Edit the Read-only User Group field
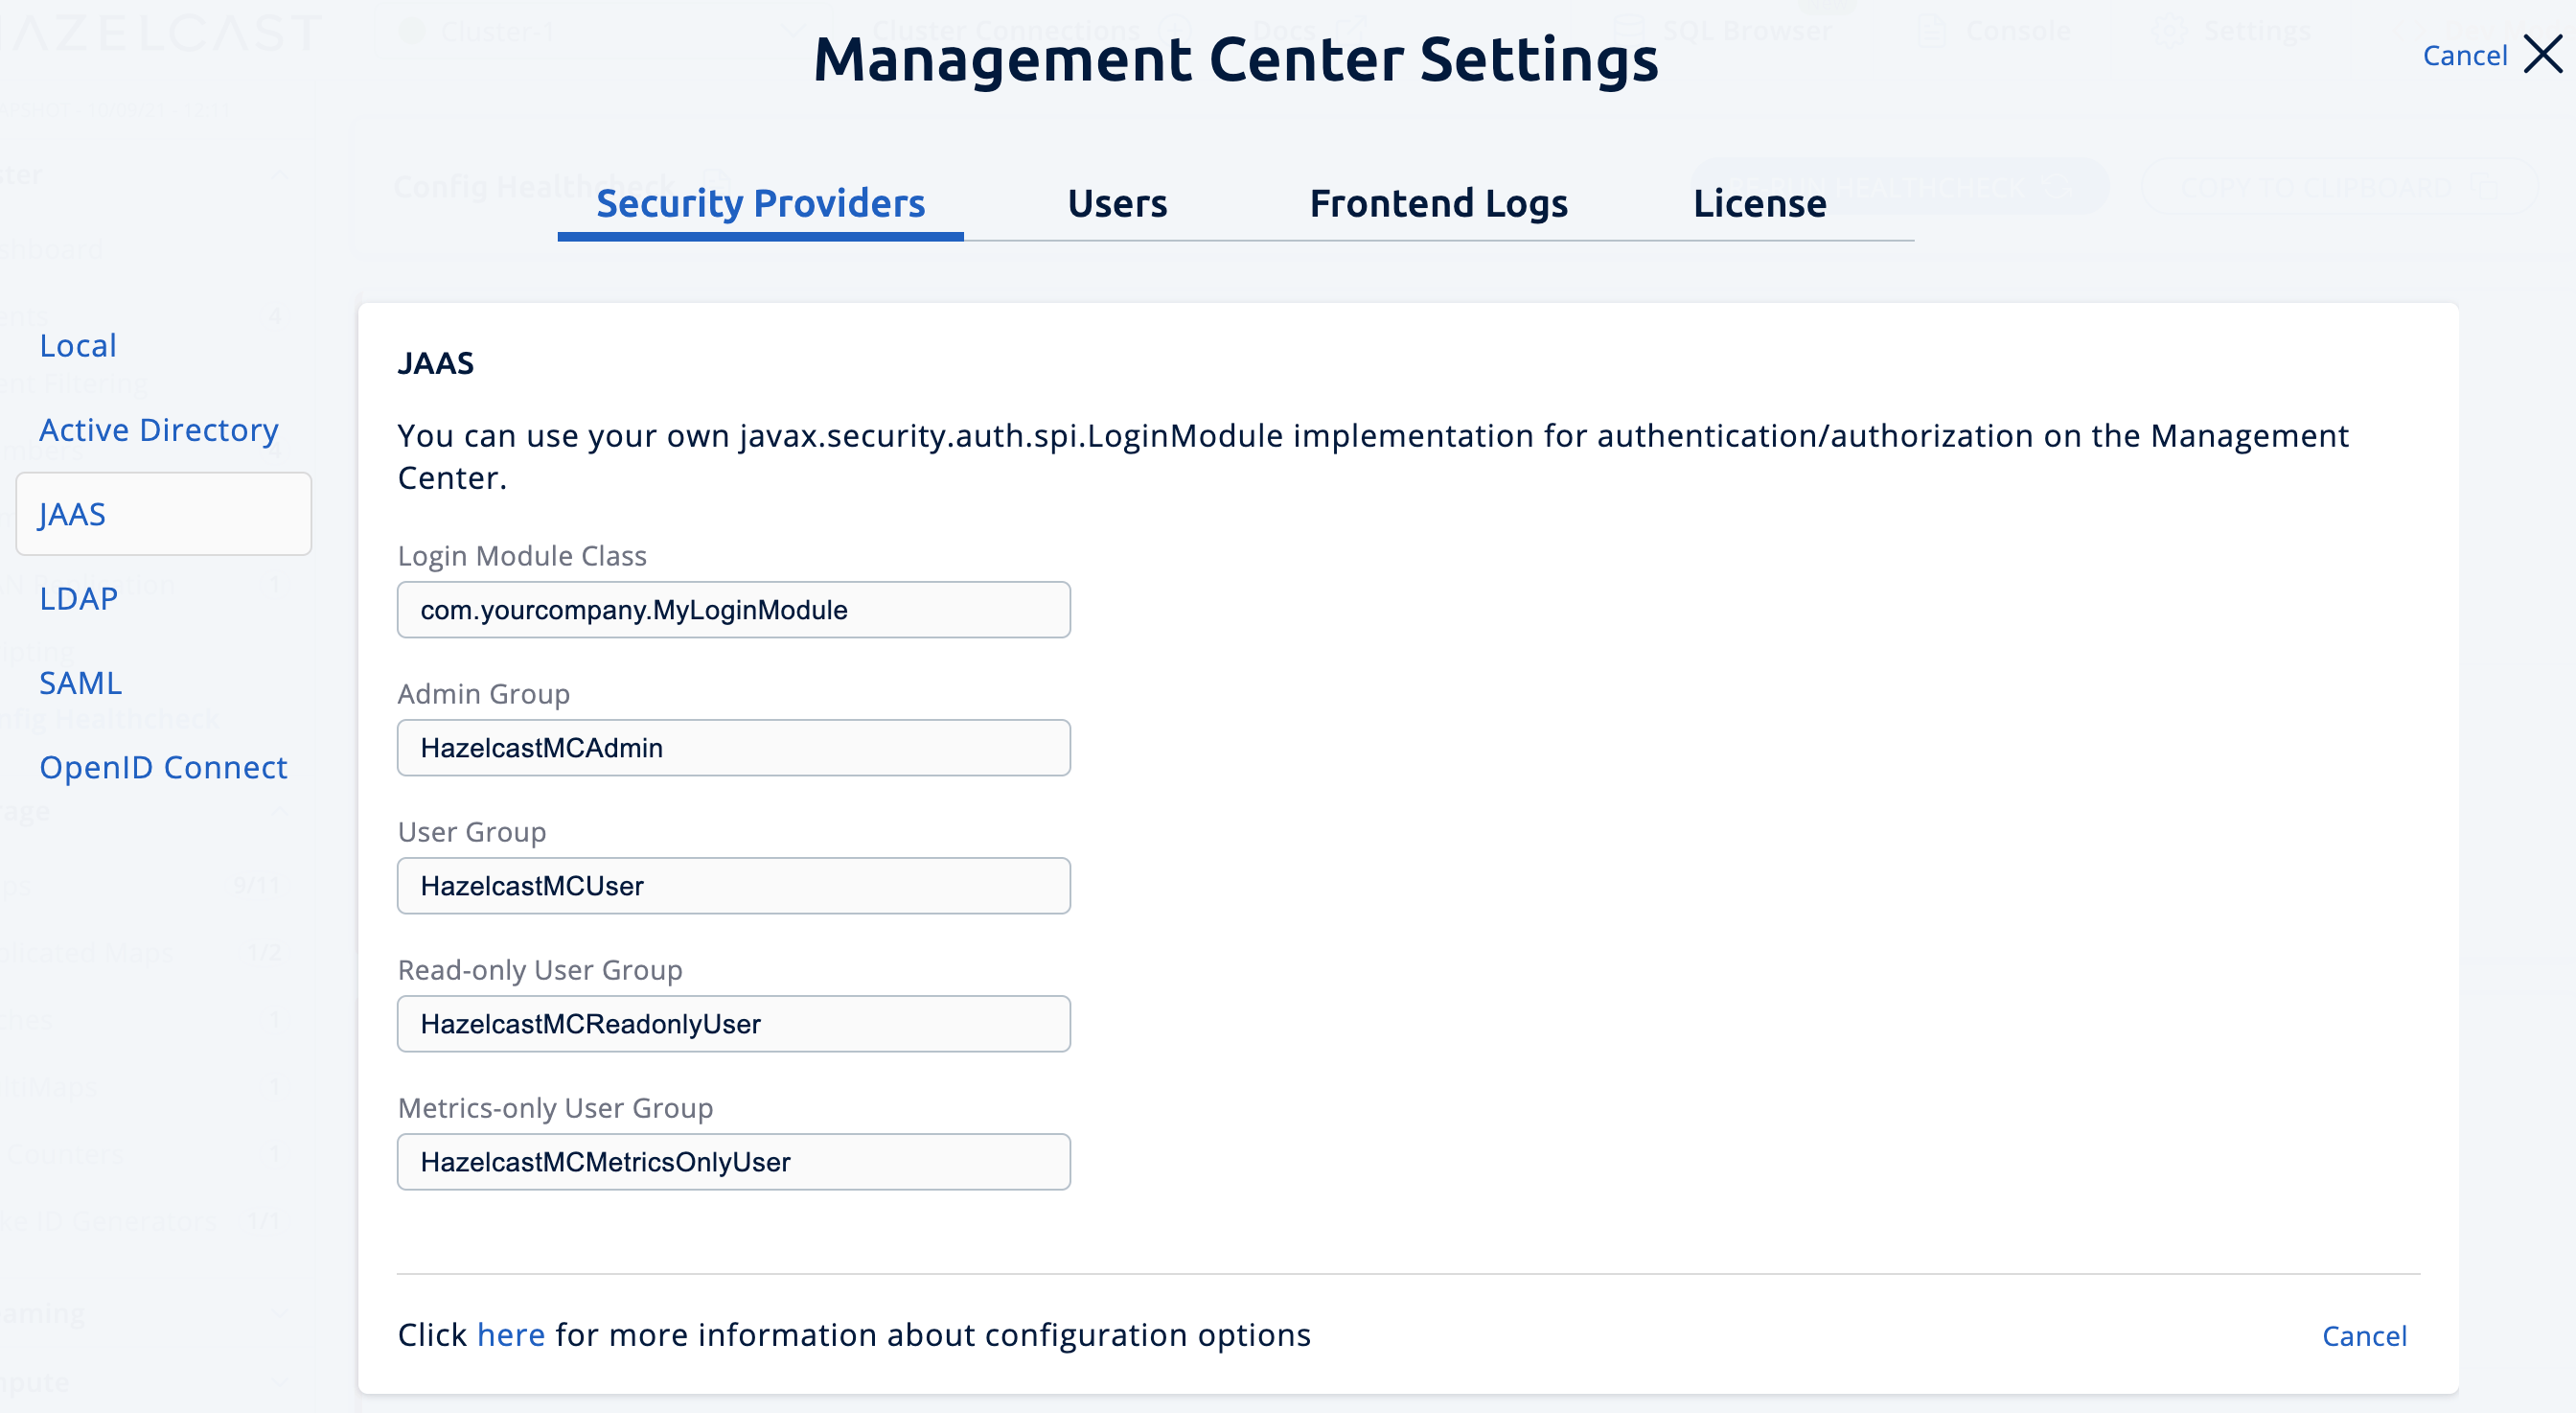 coord(733,1024)
